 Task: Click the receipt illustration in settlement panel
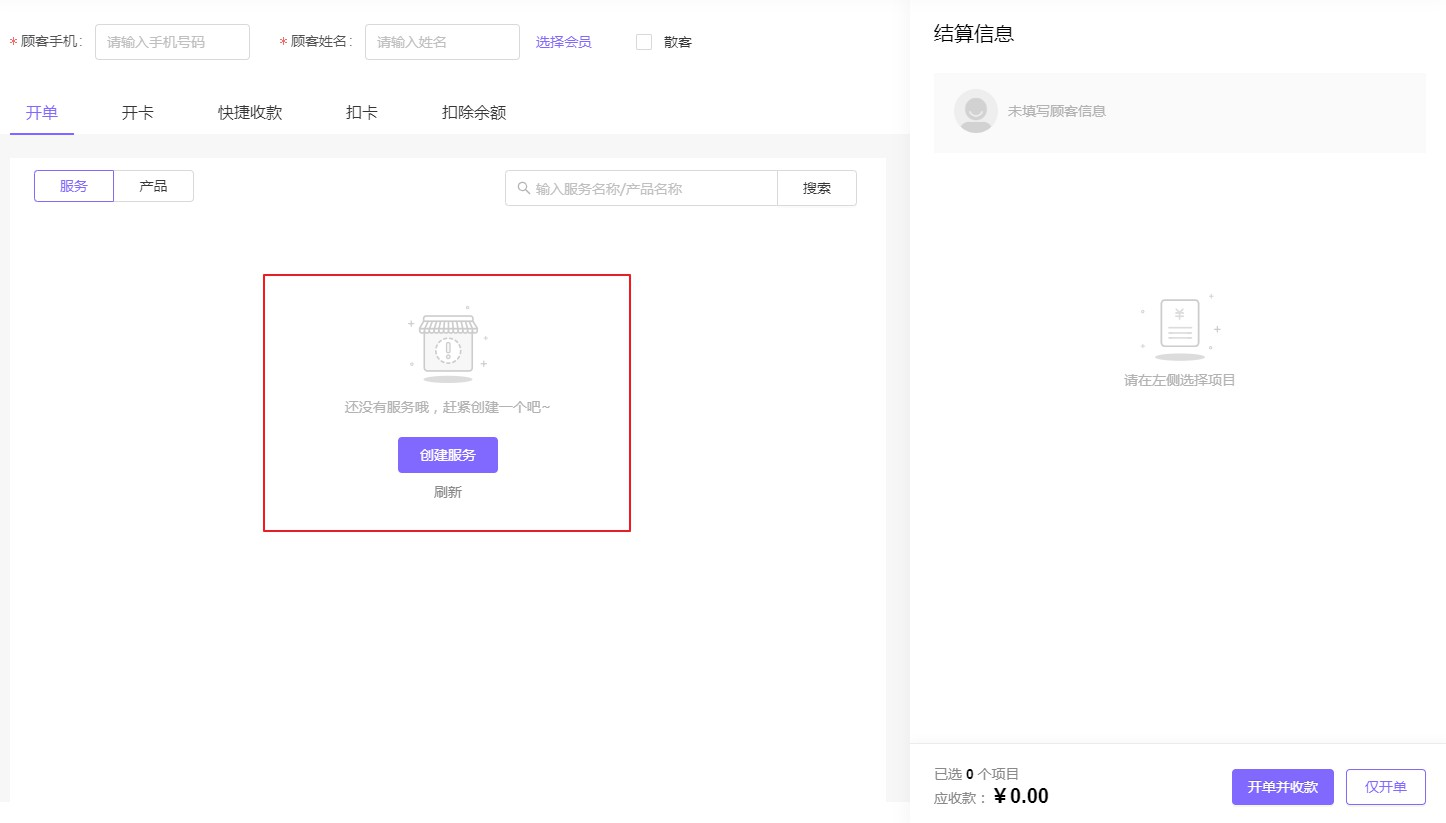(1180, 327)
